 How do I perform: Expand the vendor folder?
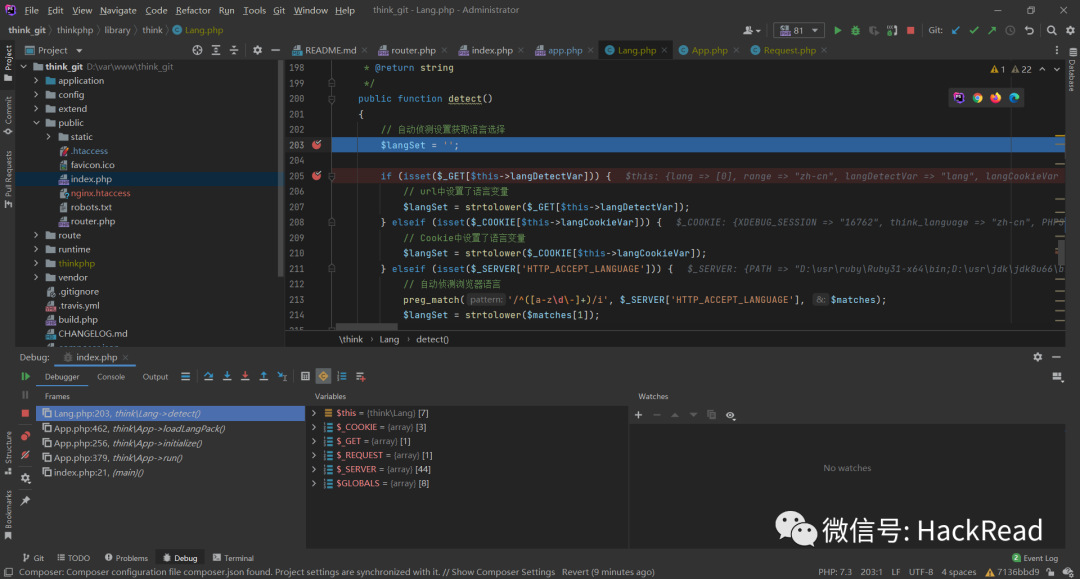tap(37, 277)
